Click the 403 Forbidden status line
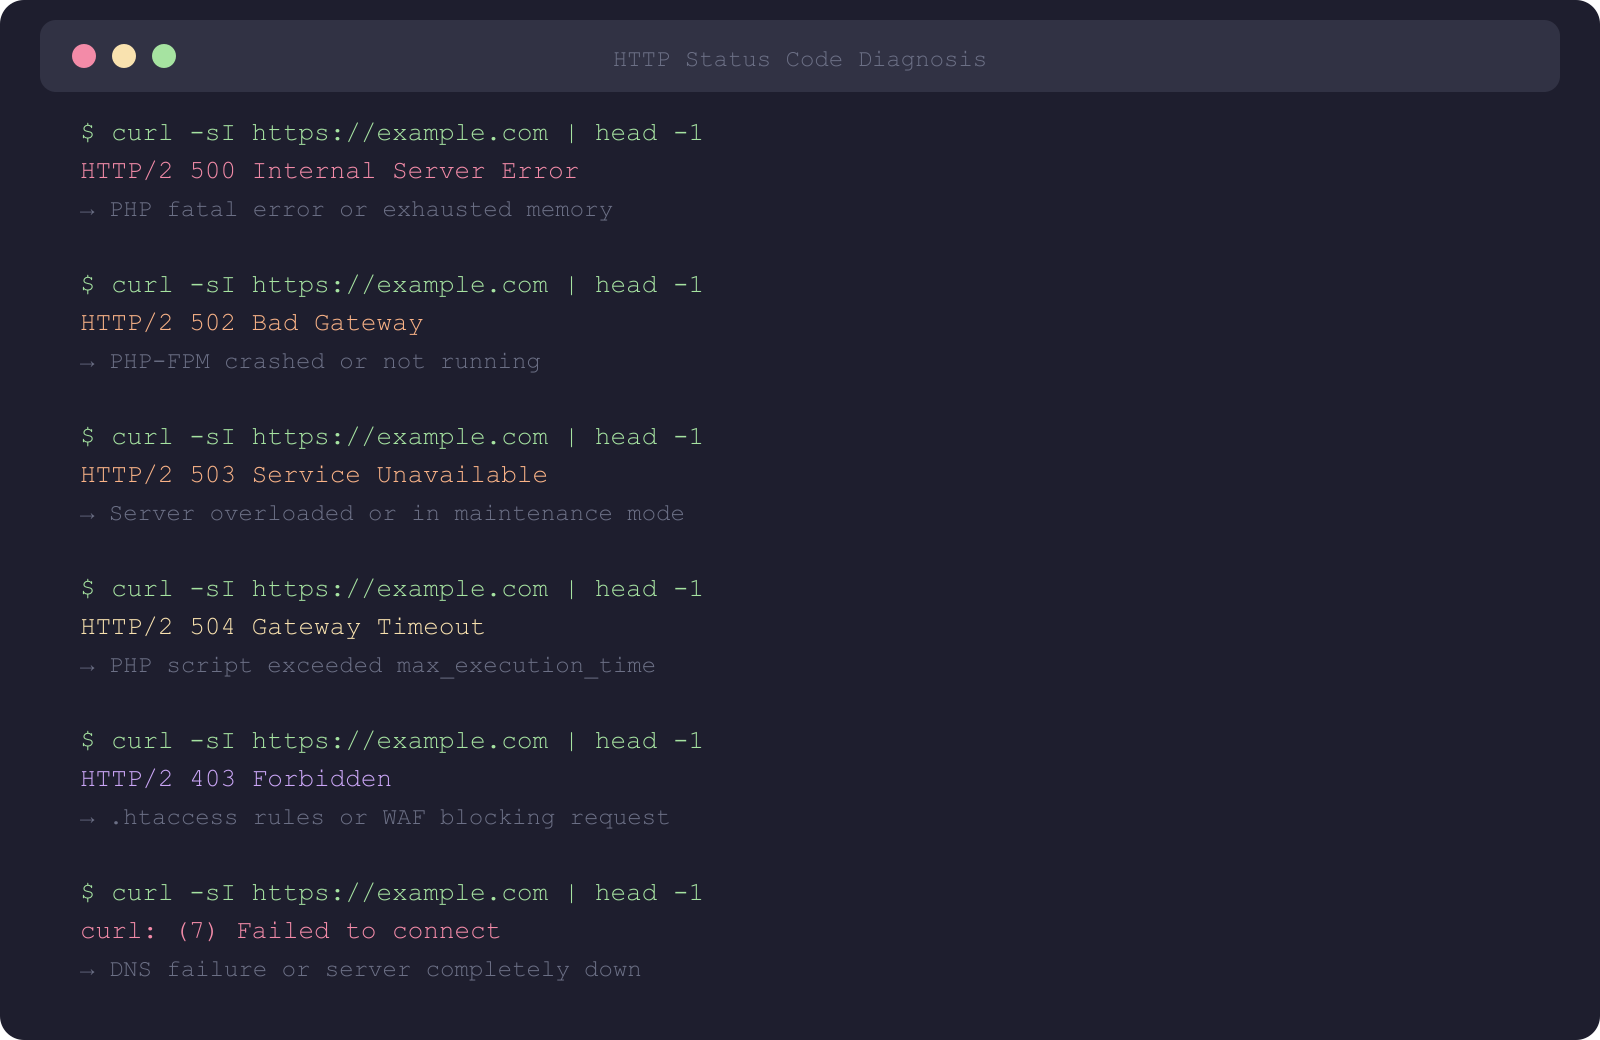The width and height of the screenshot is (1600, 1040). [x=235, y=778]
